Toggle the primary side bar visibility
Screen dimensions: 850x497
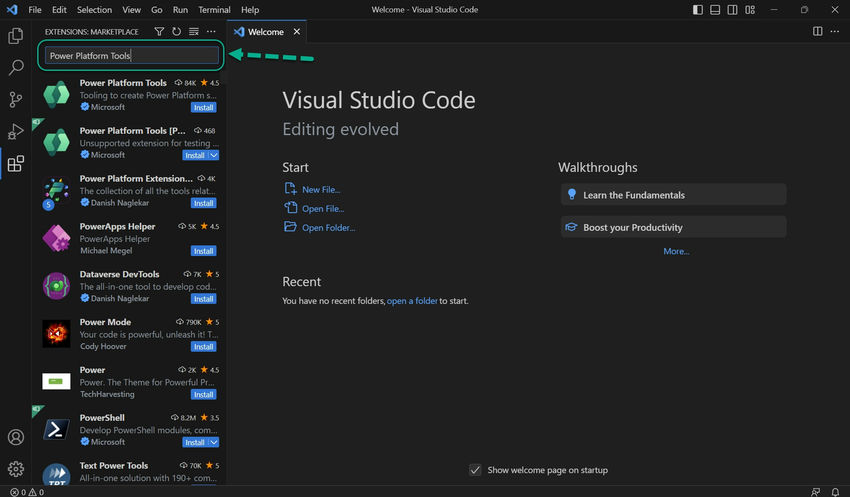697,10
